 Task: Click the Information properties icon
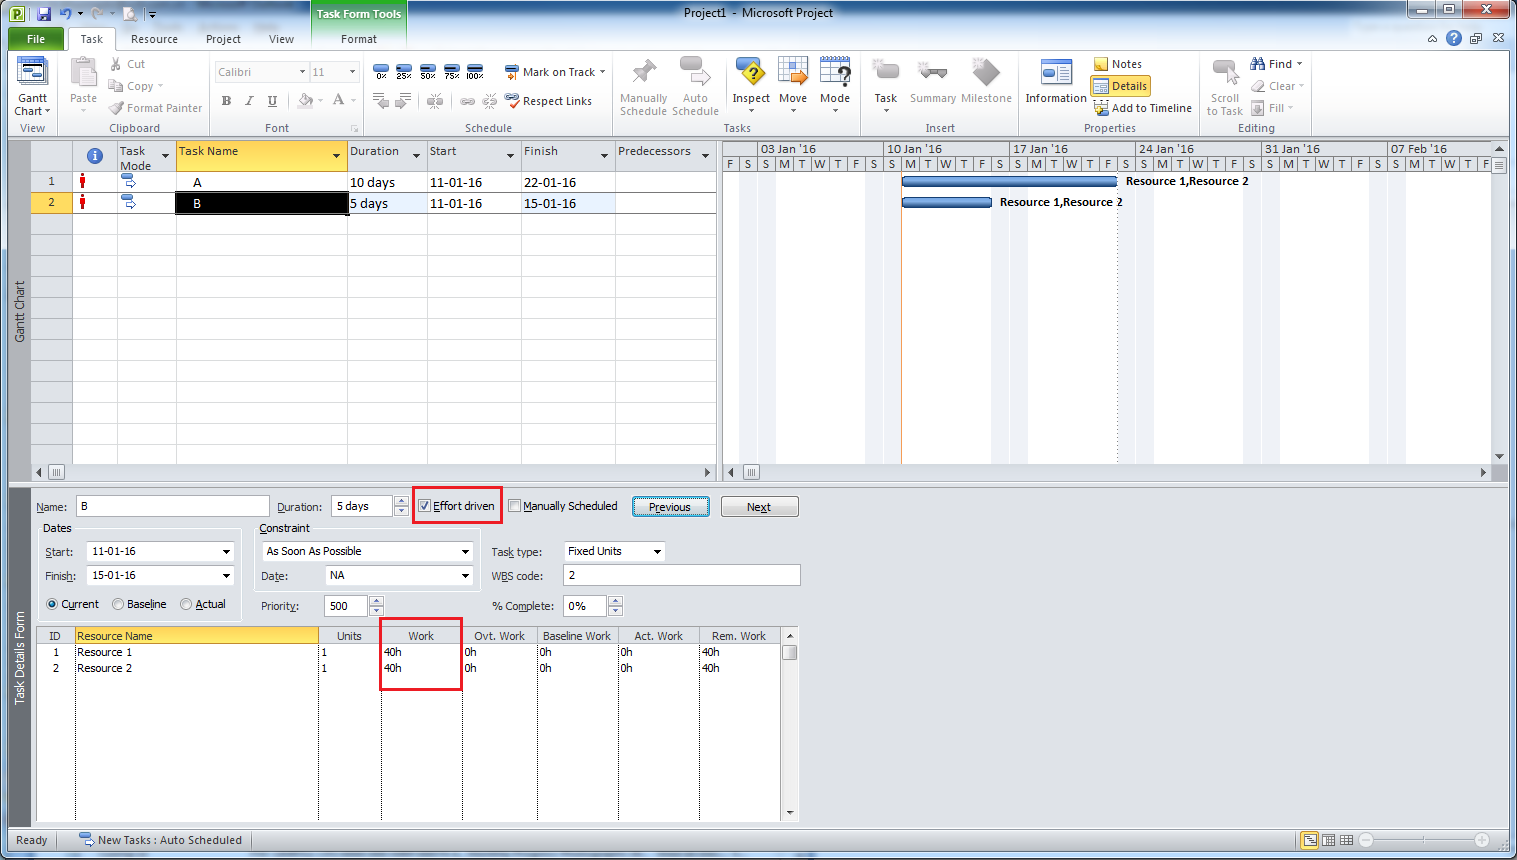(1055, 74)
